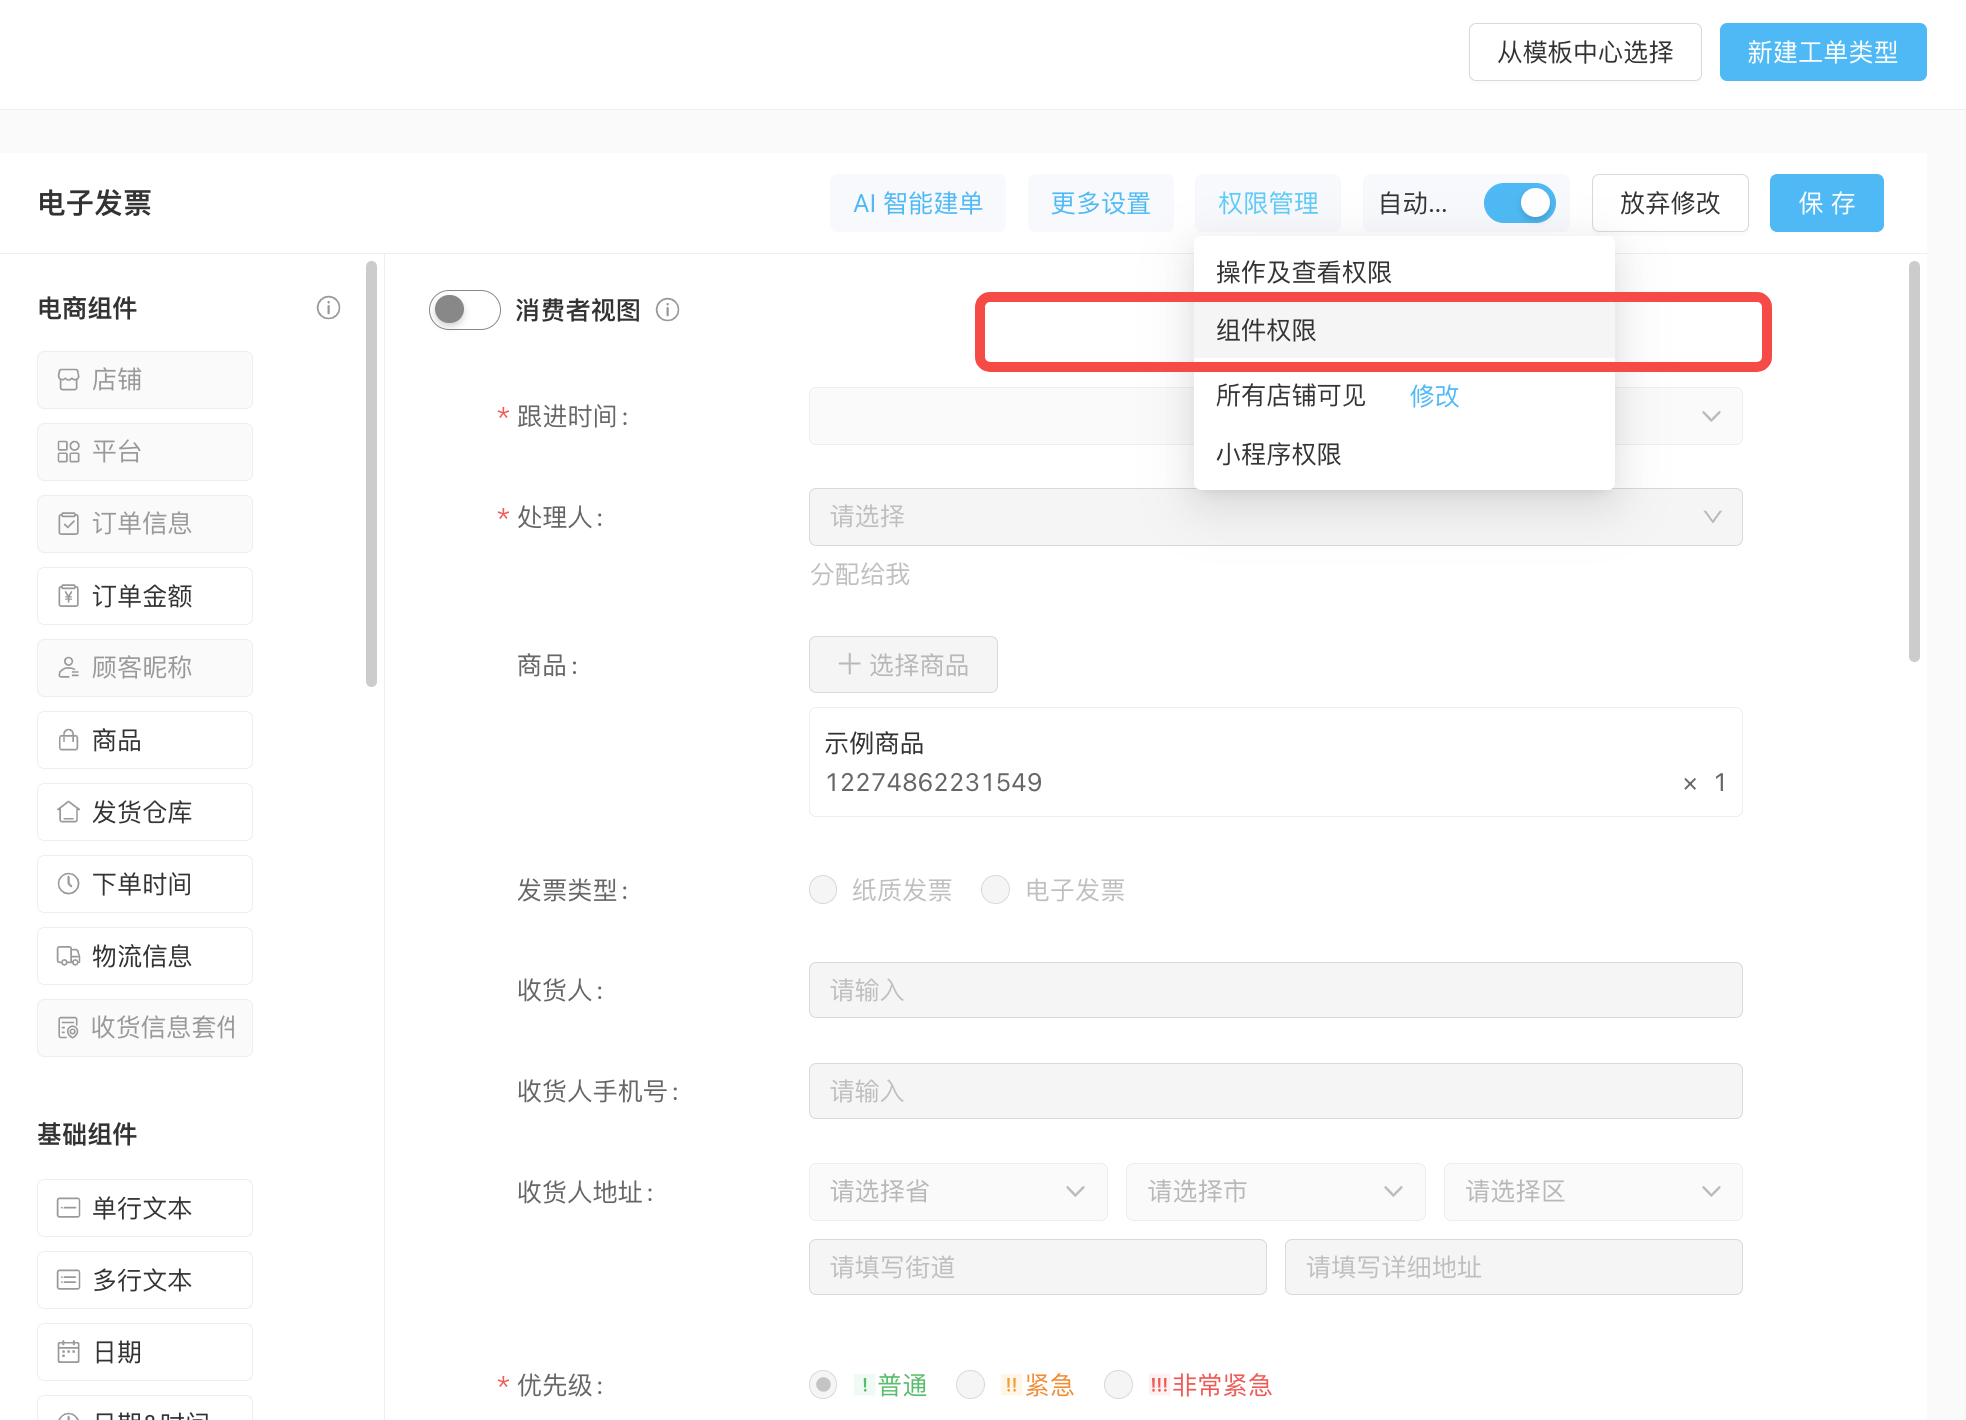
Task: Click 从模板中心选择 button
Action: 1585,52
